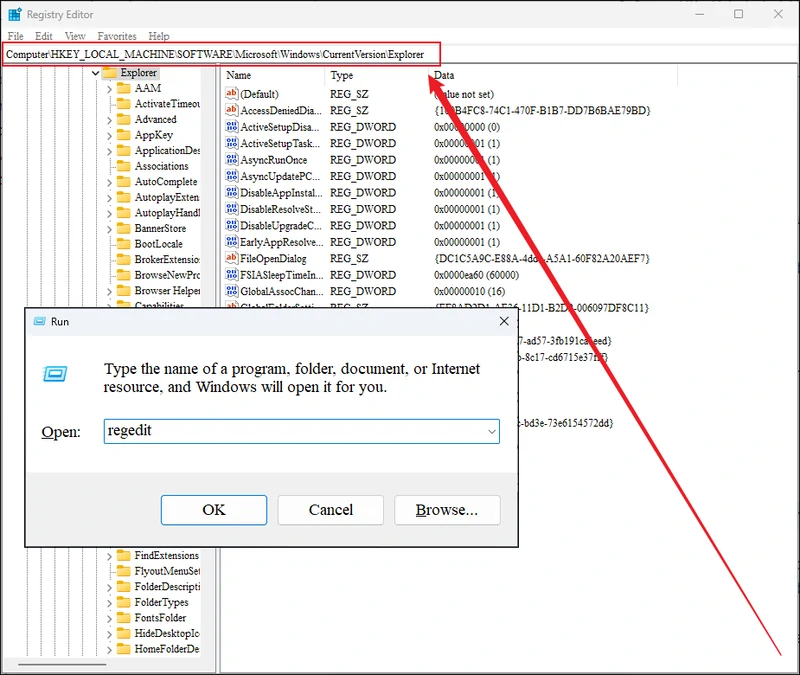The image size is (800, 675).
Task: Open the Run dialog Open dropdown arrow
Action: tap(491, 432)
